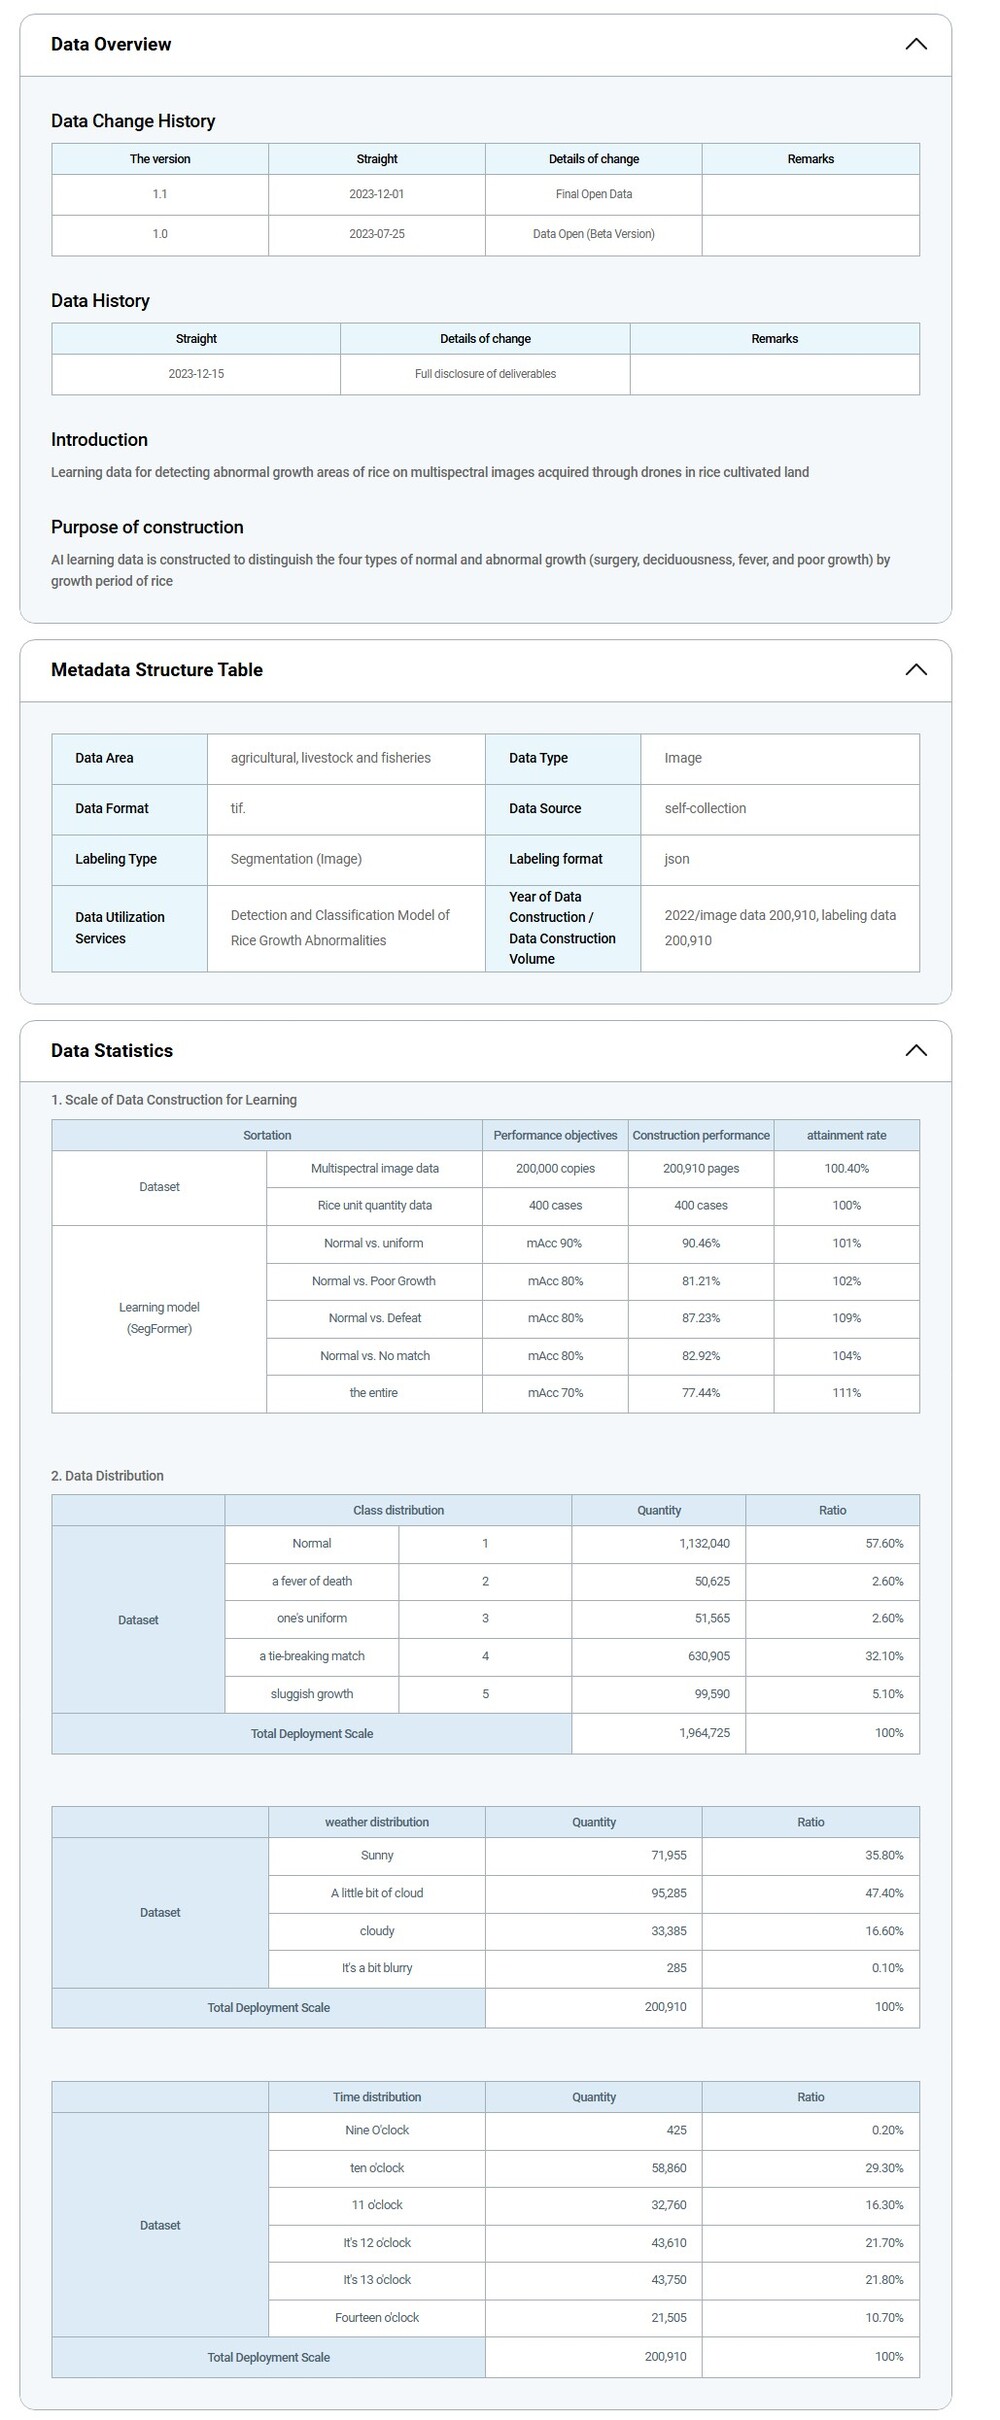Click the attainment rate column header
The image size is (1000, 2420).
click(x=846, y=1135)
